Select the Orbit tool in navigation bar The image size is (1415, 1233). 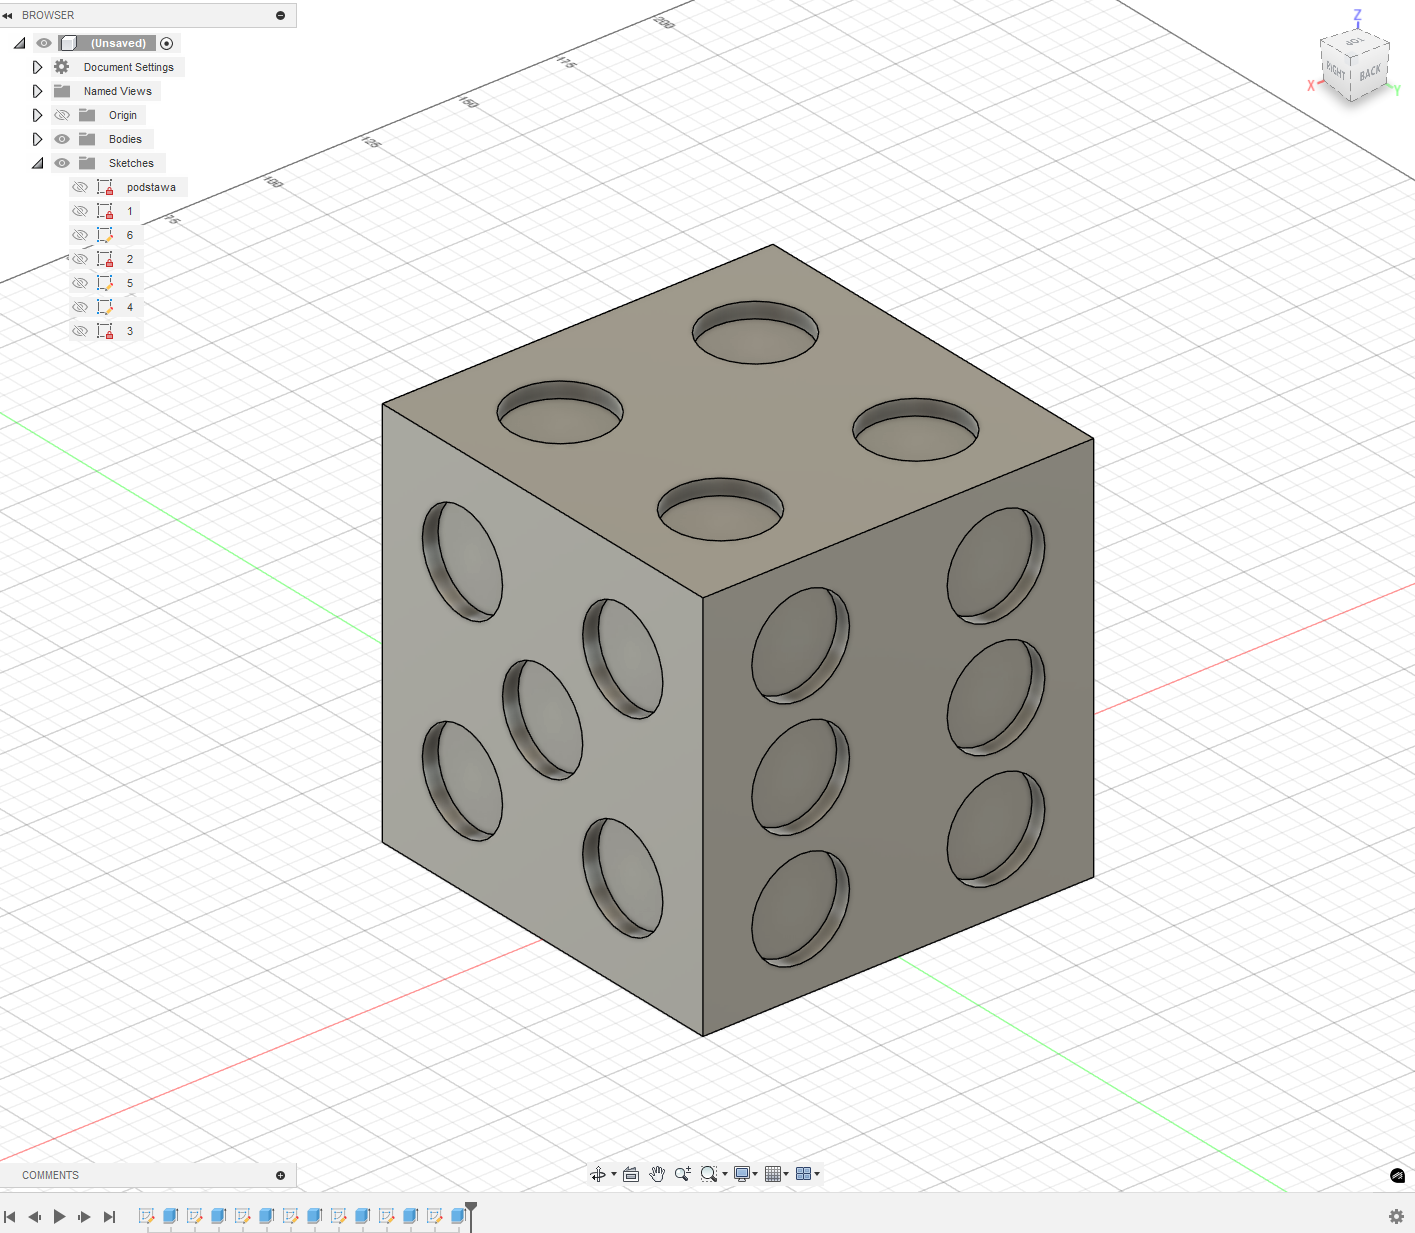(x=597, y=1174)
